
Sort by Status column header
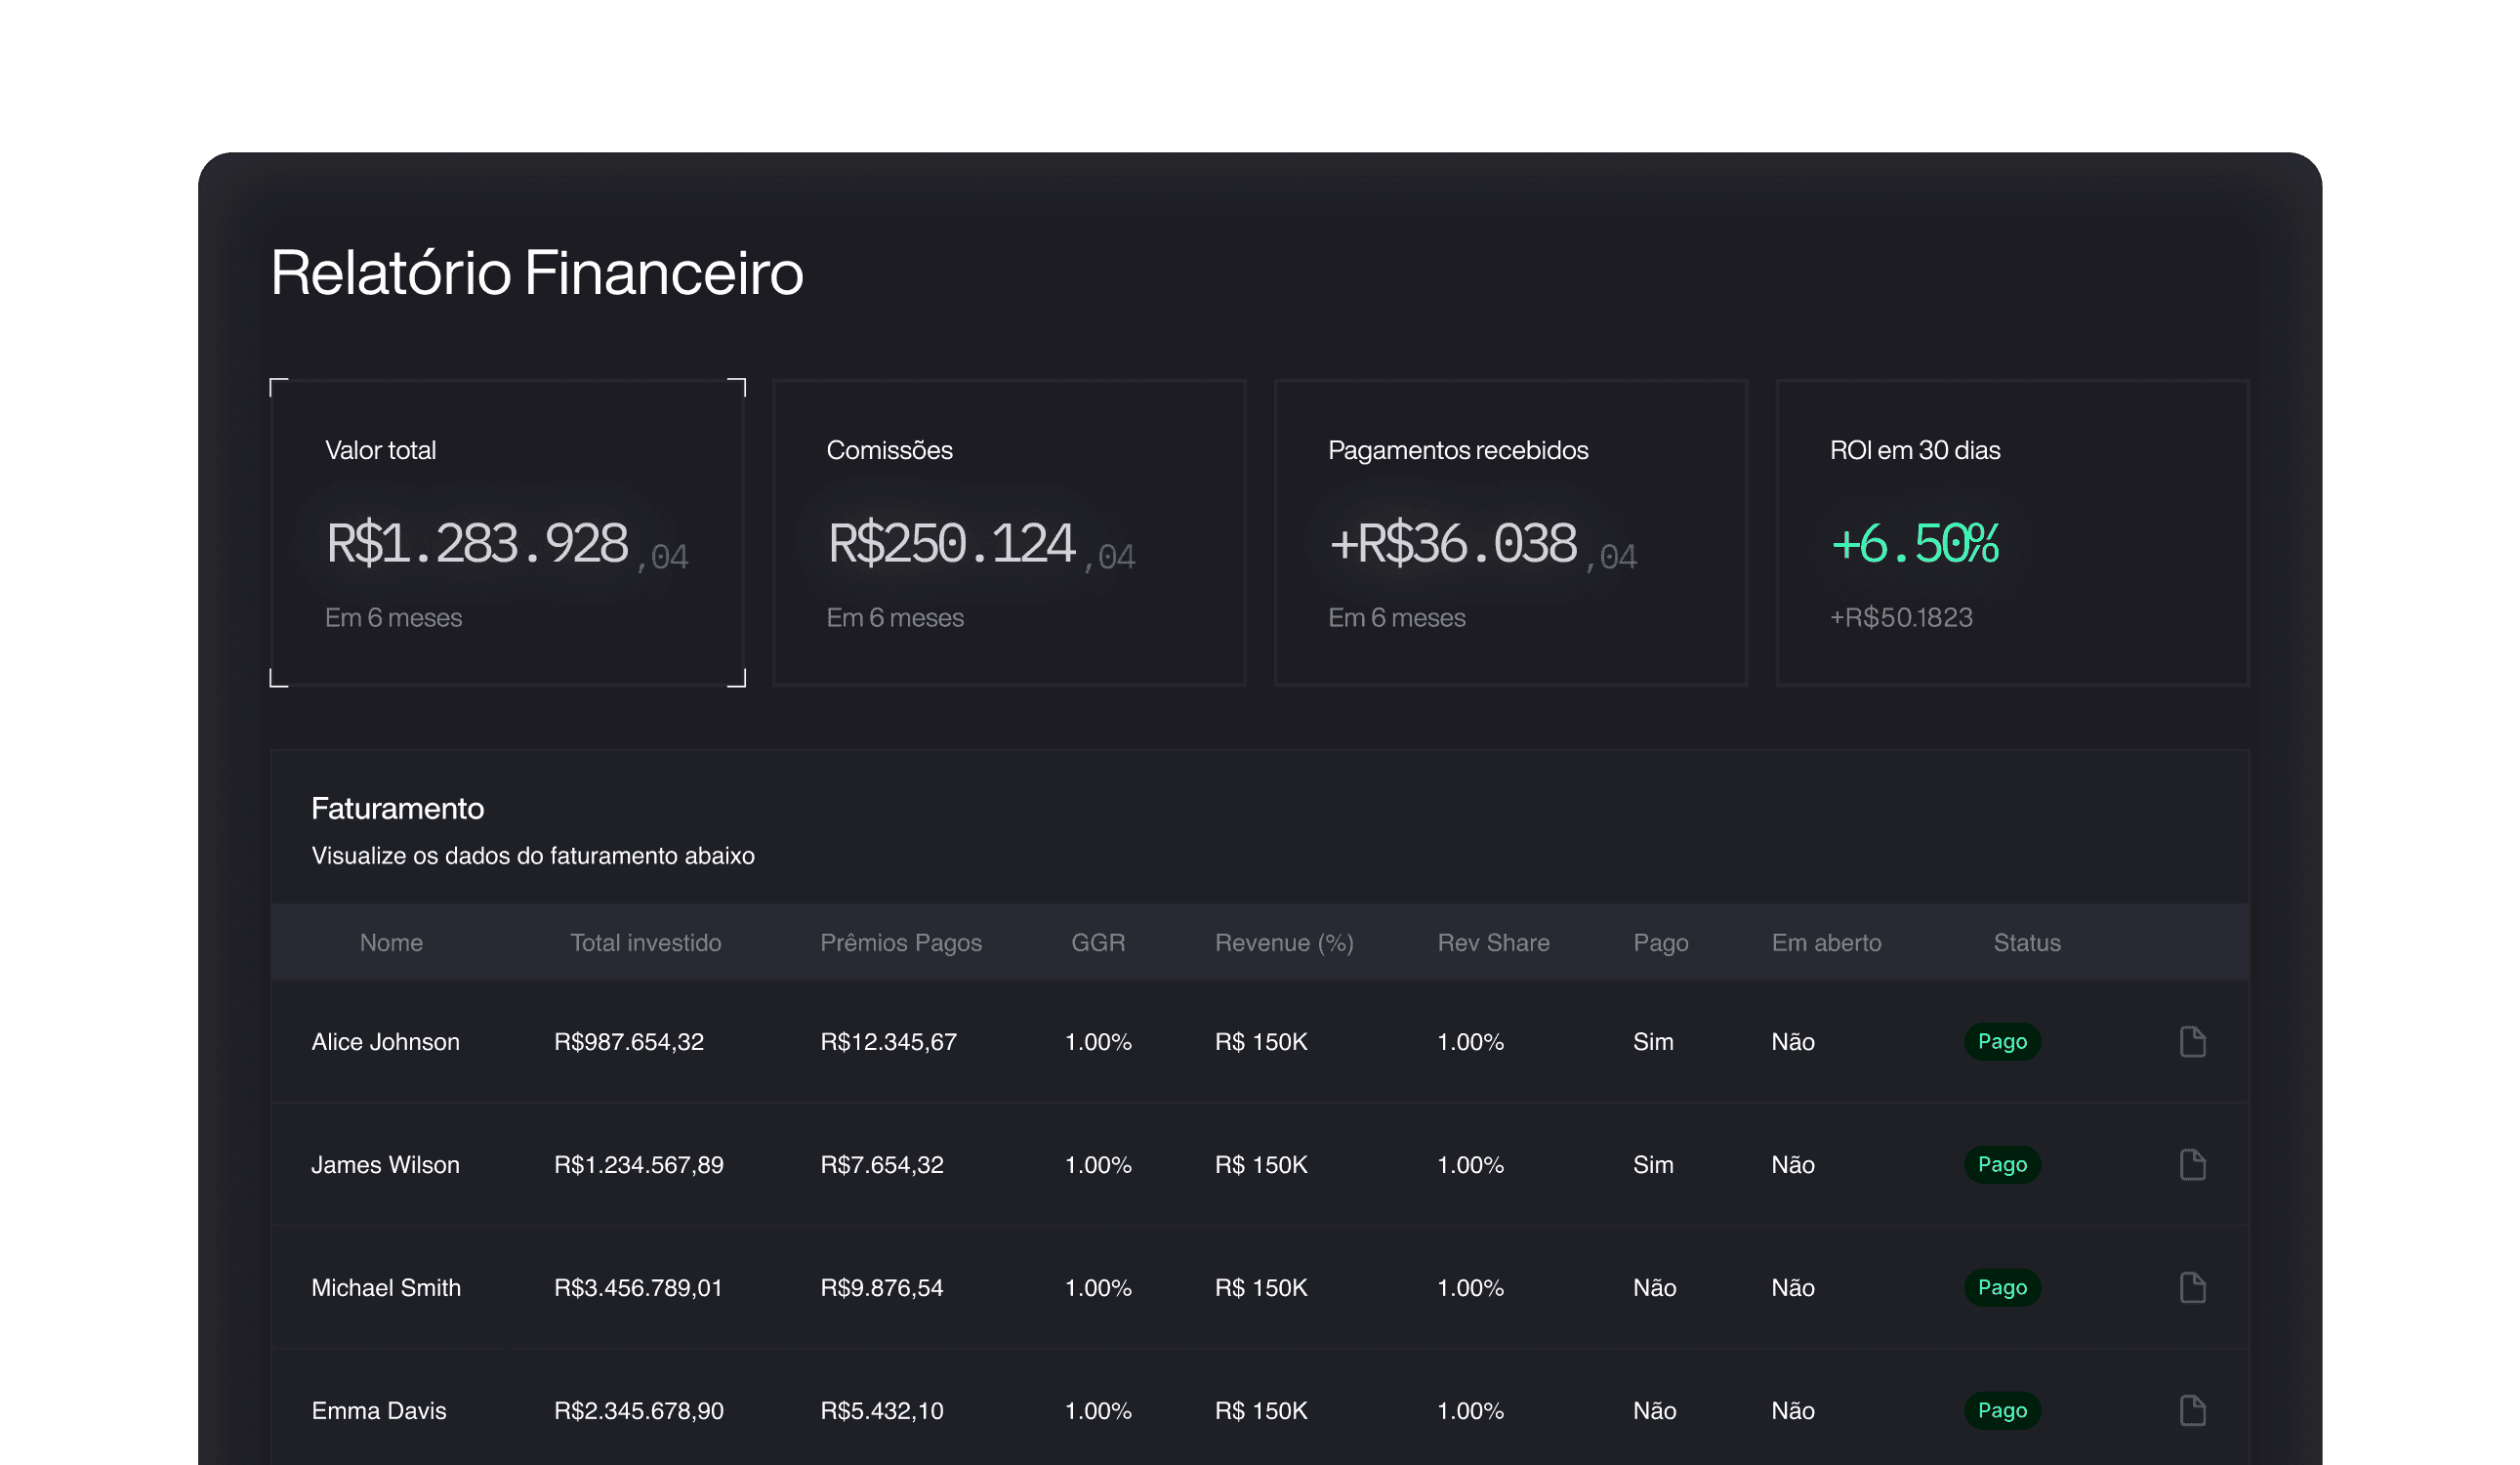coord(2026,942)
